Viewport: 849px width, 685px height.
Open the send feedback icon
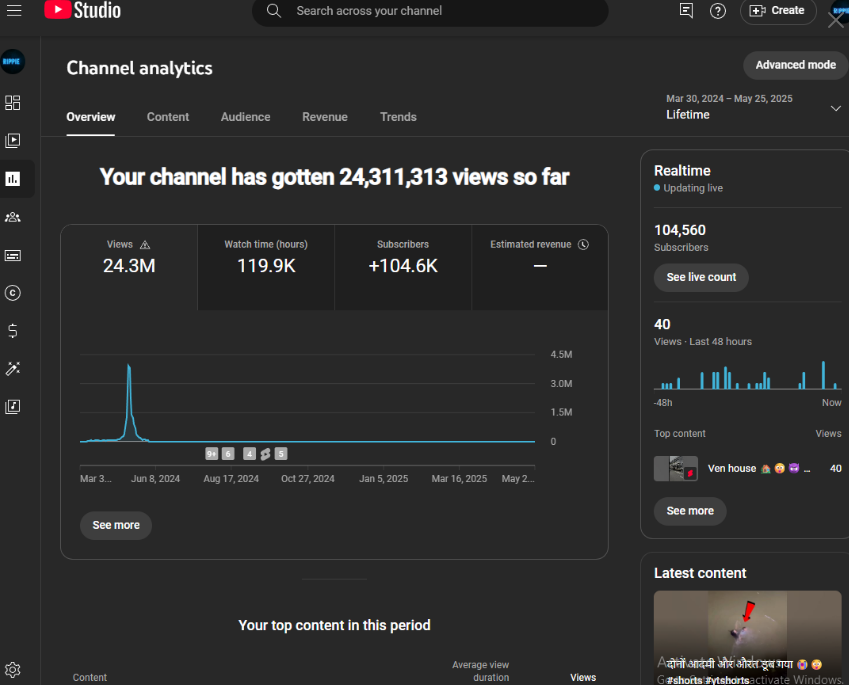coord(686,10)
